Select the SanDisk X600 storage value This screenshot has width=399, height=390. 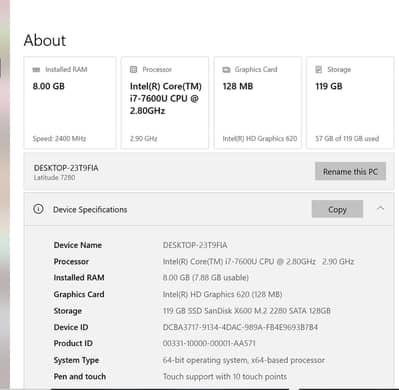247,311
